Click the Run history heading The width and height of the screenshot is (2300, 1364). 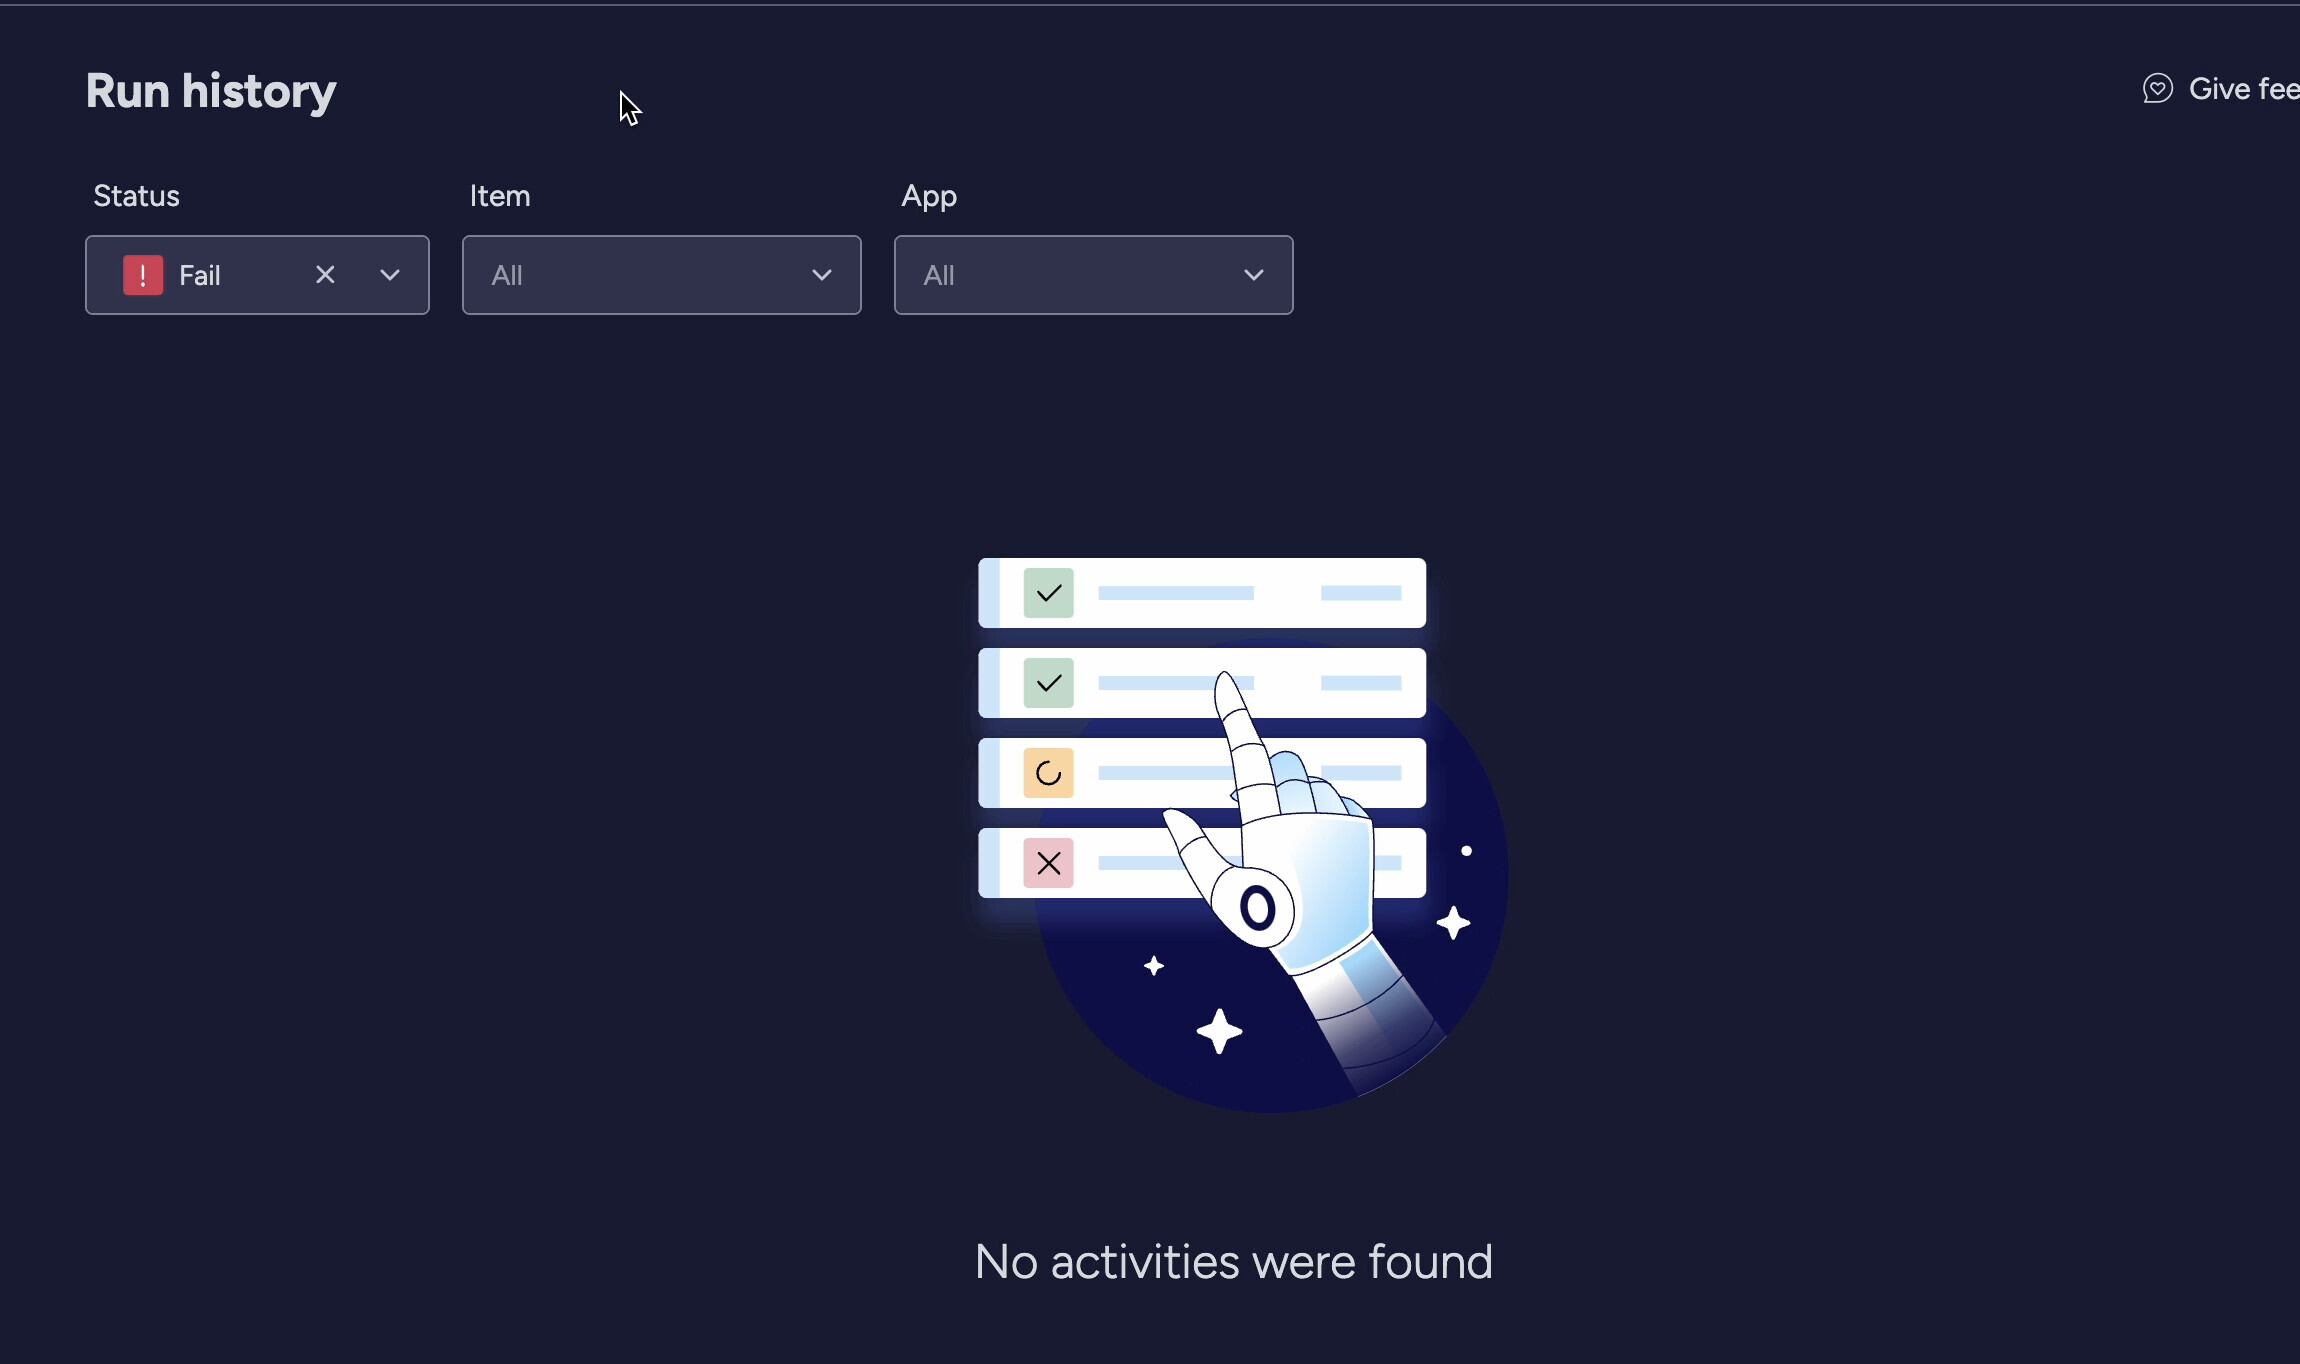[x=210, y=91]
